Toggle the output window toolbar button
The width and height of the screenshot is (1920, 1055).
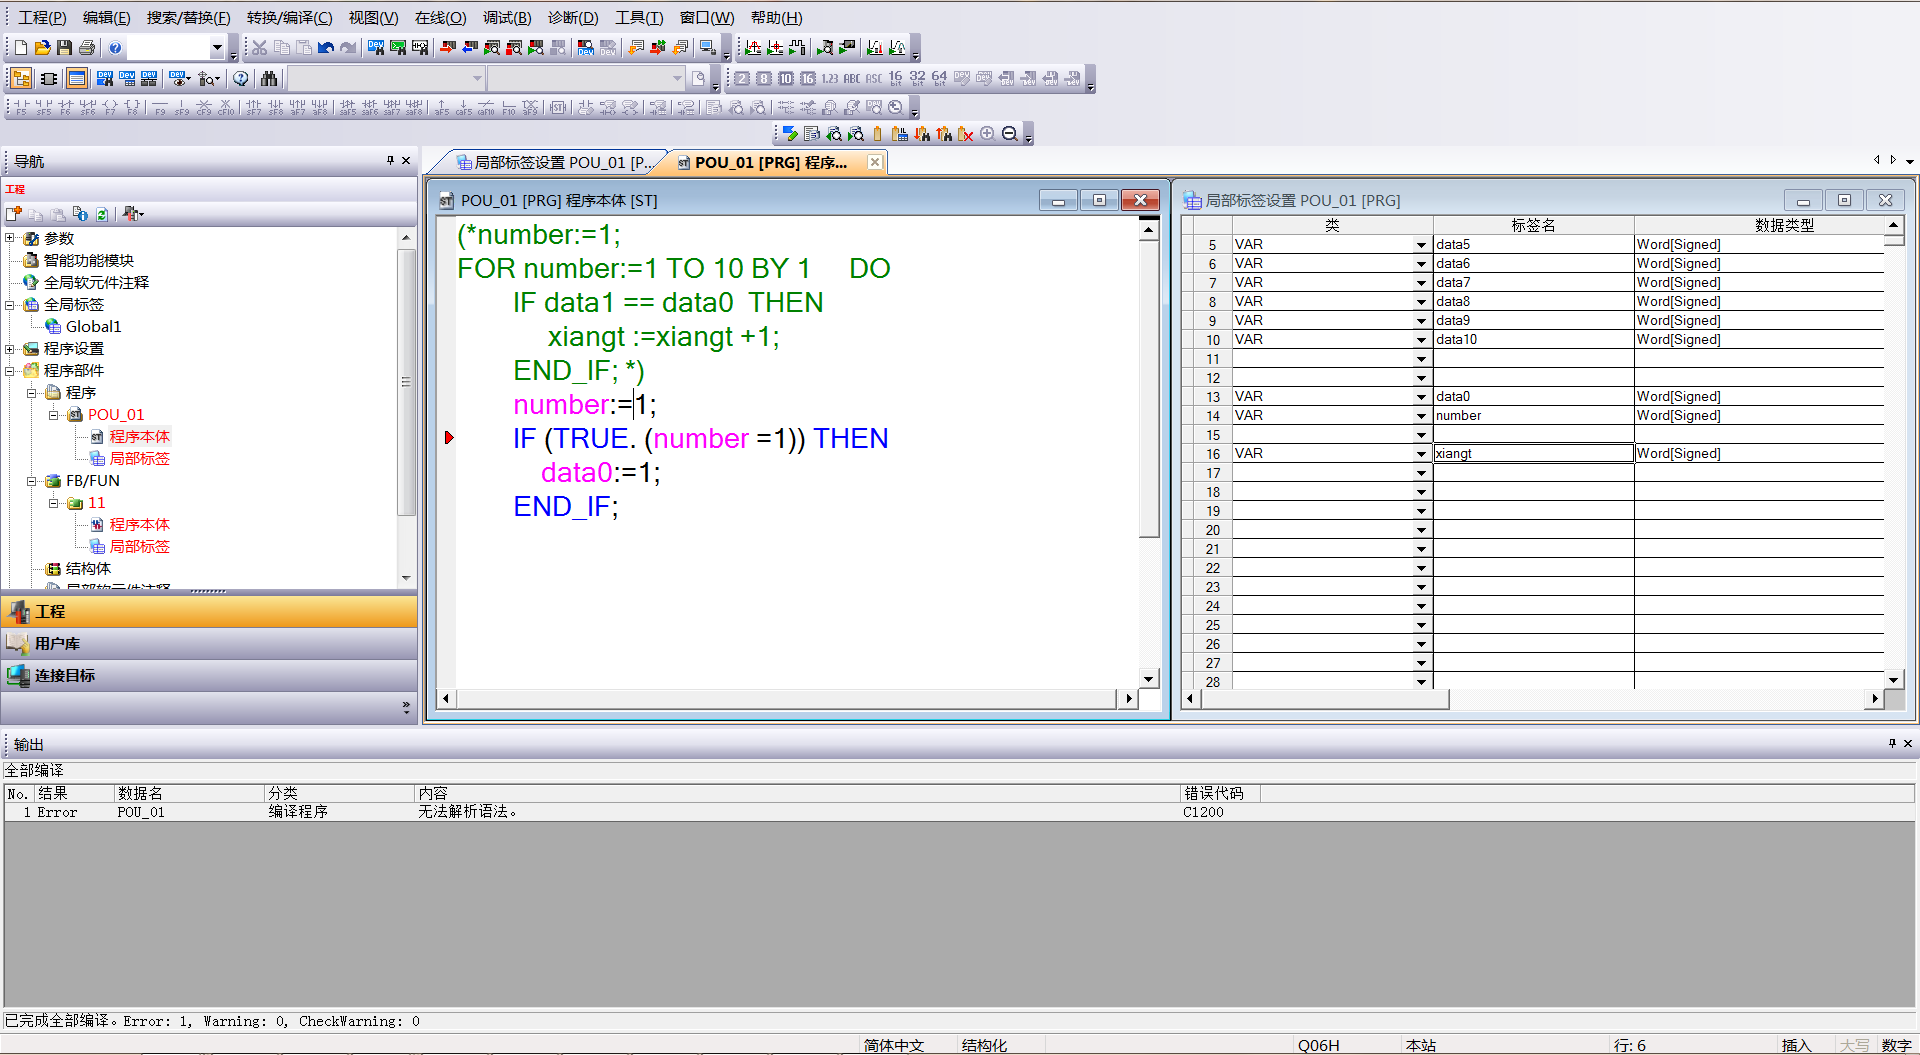pyautogui.click(x=77, y=78)
